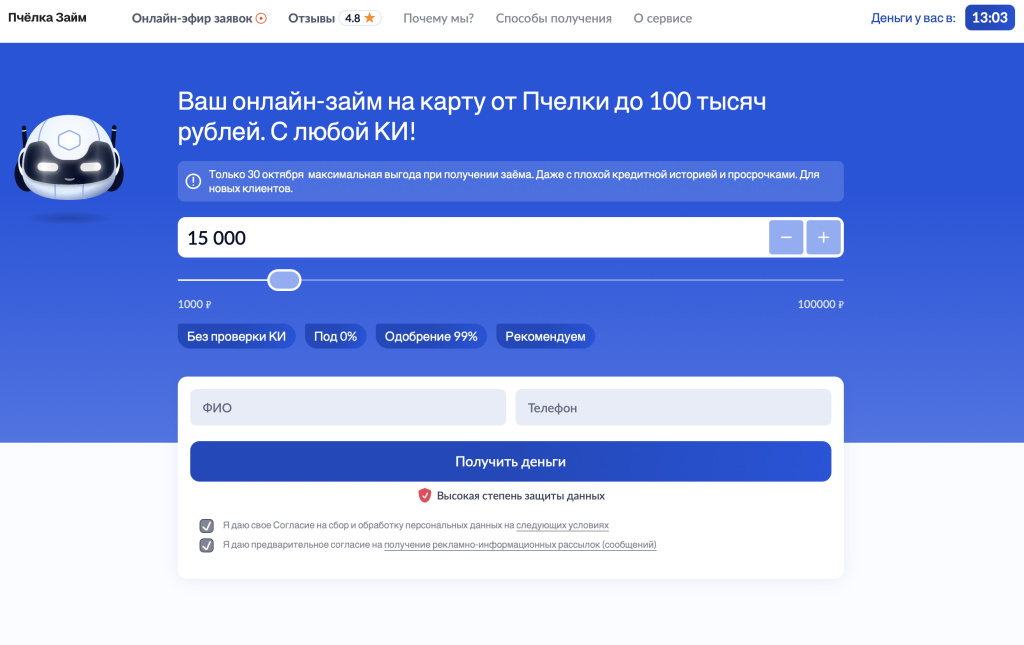Click the red shield data protection icon
Viewport: 1024px width, 645px height.
click(x=423, y=494)
